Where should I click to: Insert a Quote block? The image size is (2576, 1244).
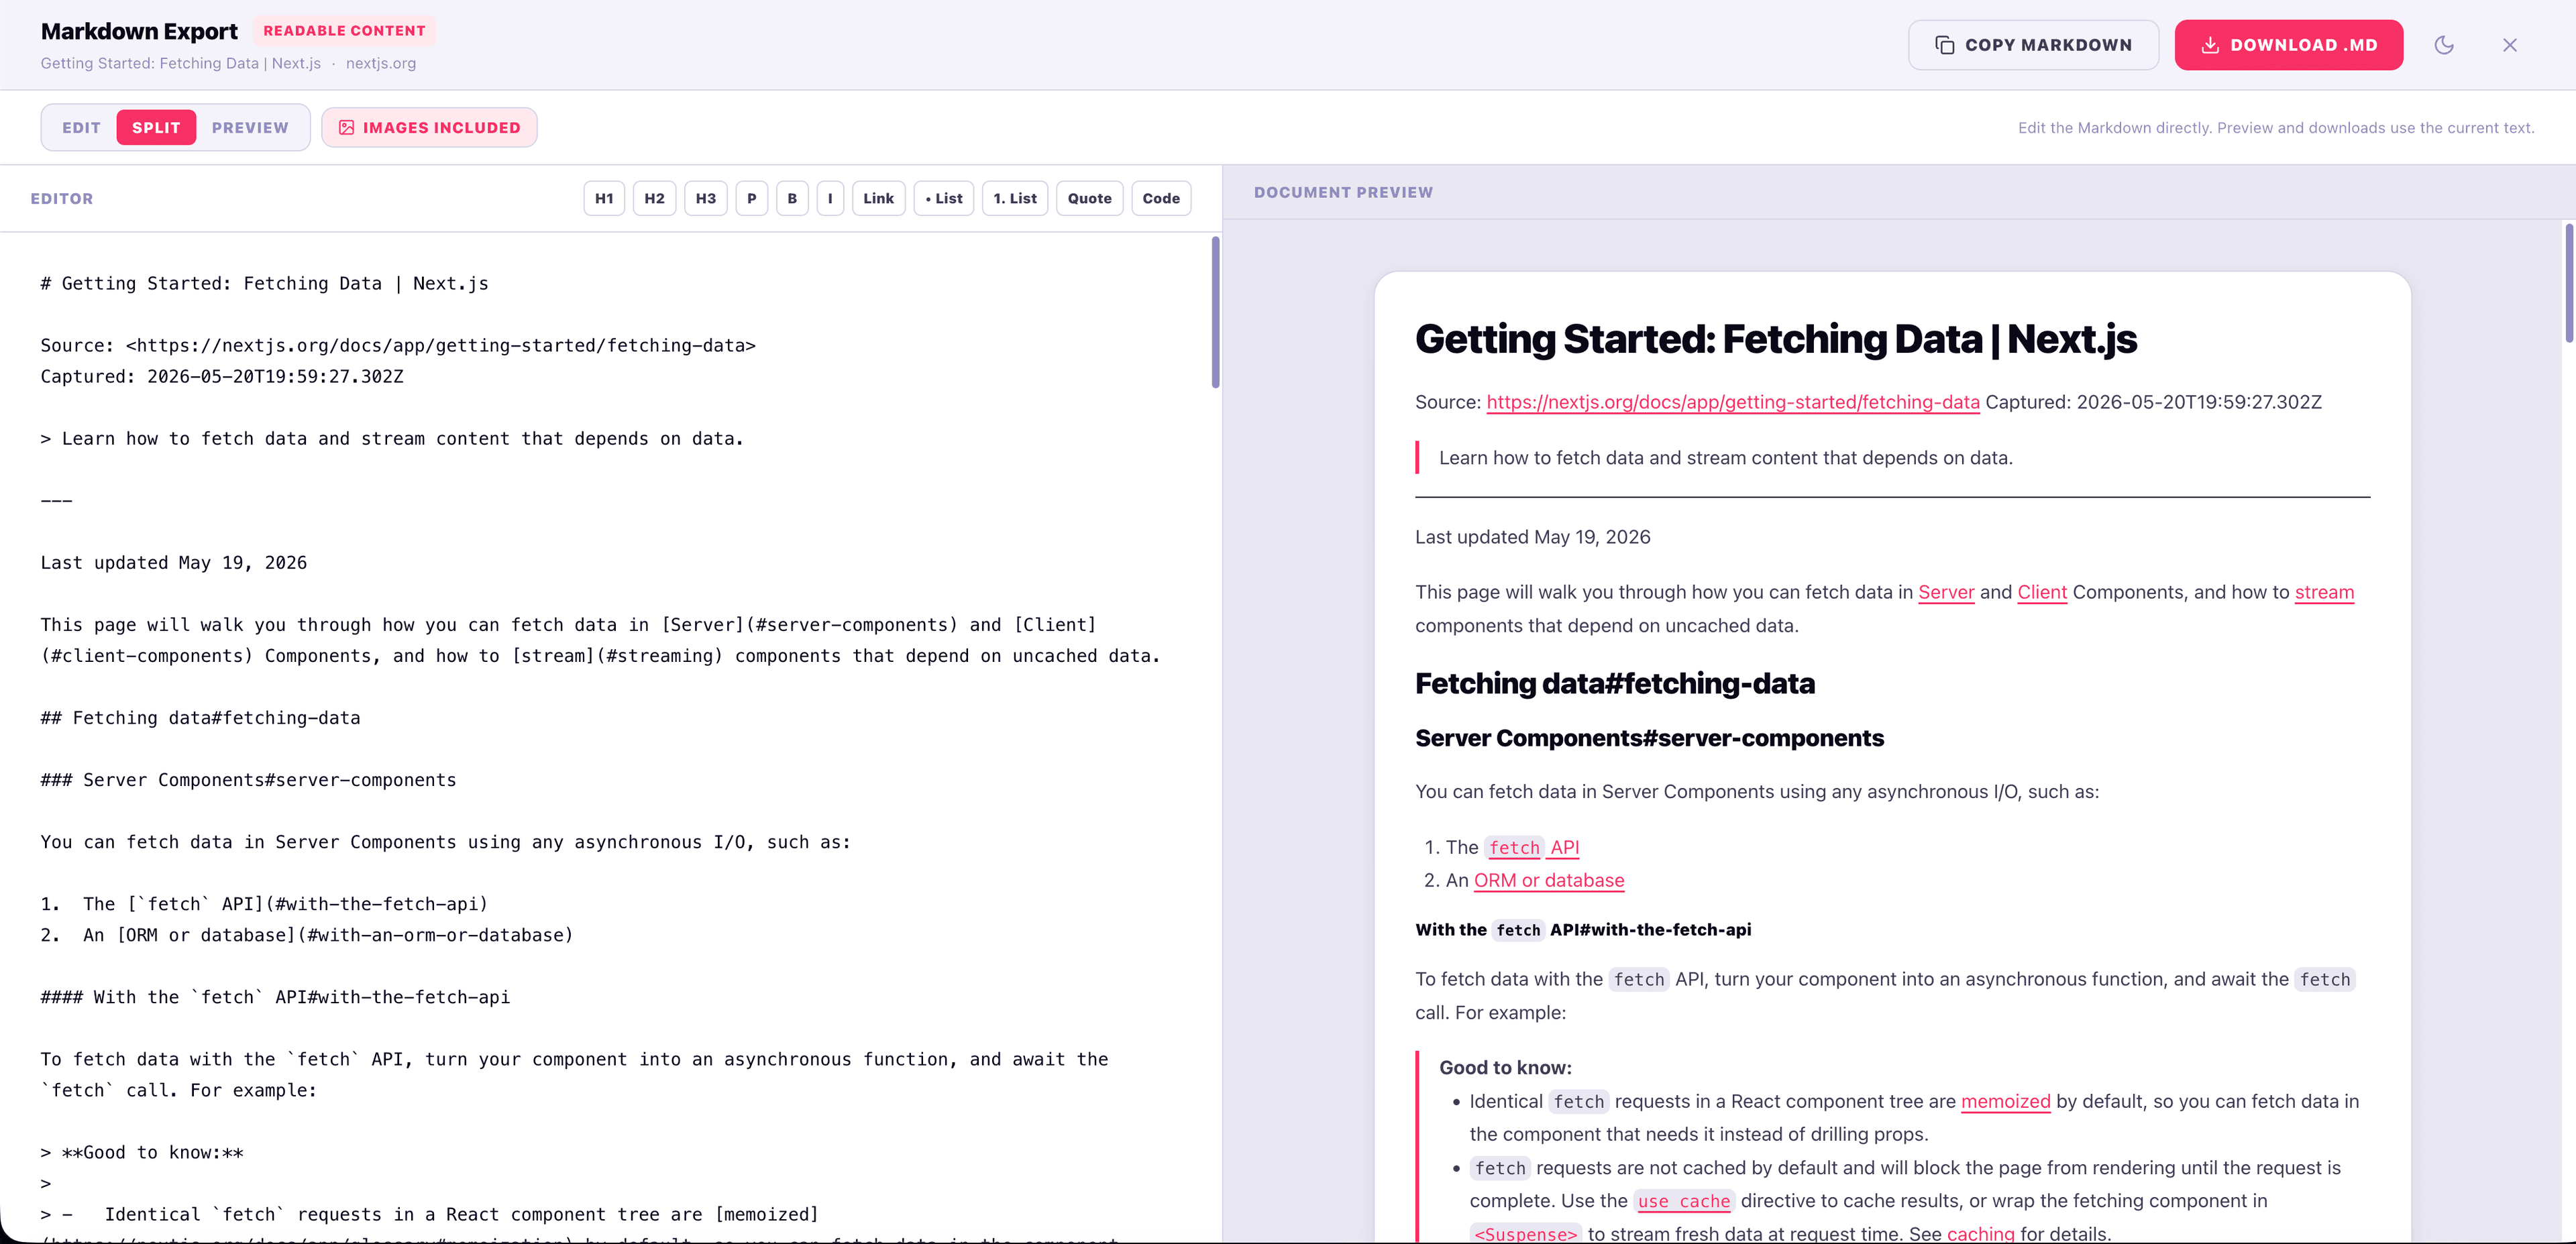point(1090,198)
